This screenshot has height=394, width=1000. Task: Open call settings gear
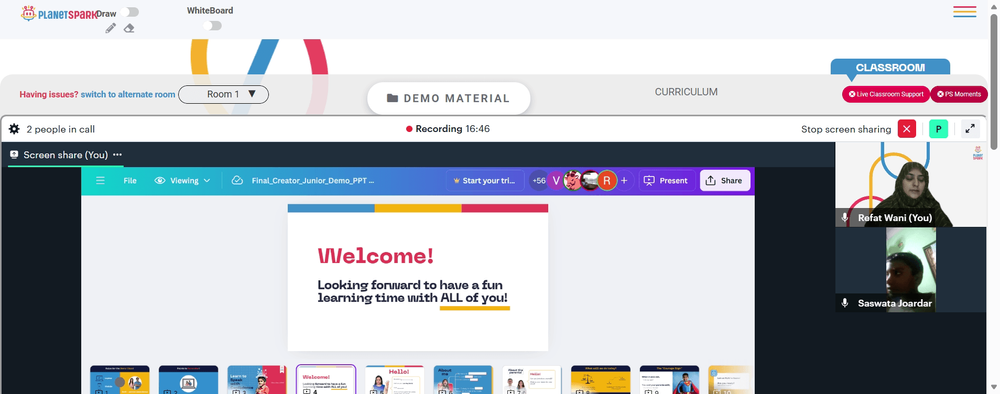[14, 129]
